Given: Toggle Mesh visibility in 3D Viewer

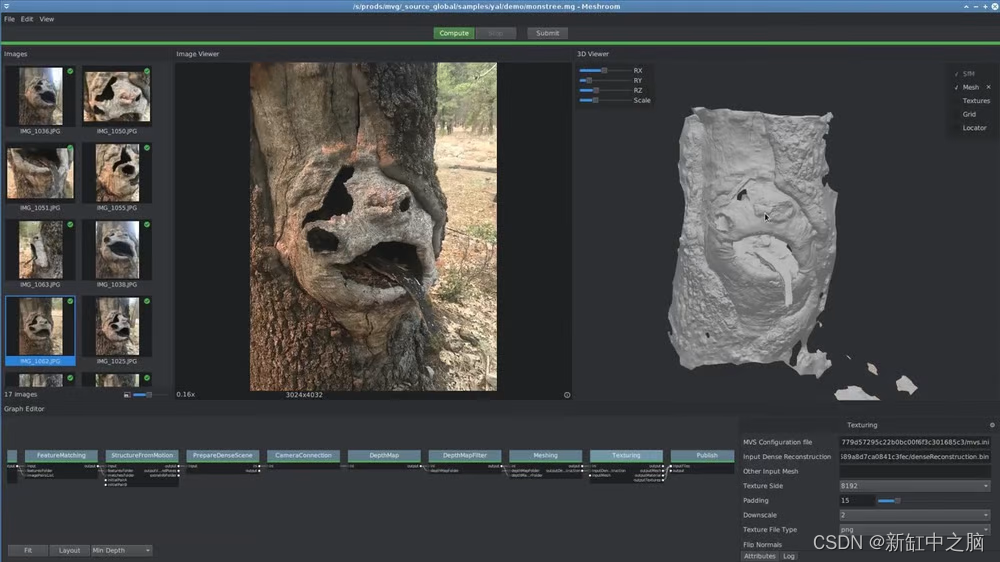Looking at the screenshot, I should [x=970, y=87].
